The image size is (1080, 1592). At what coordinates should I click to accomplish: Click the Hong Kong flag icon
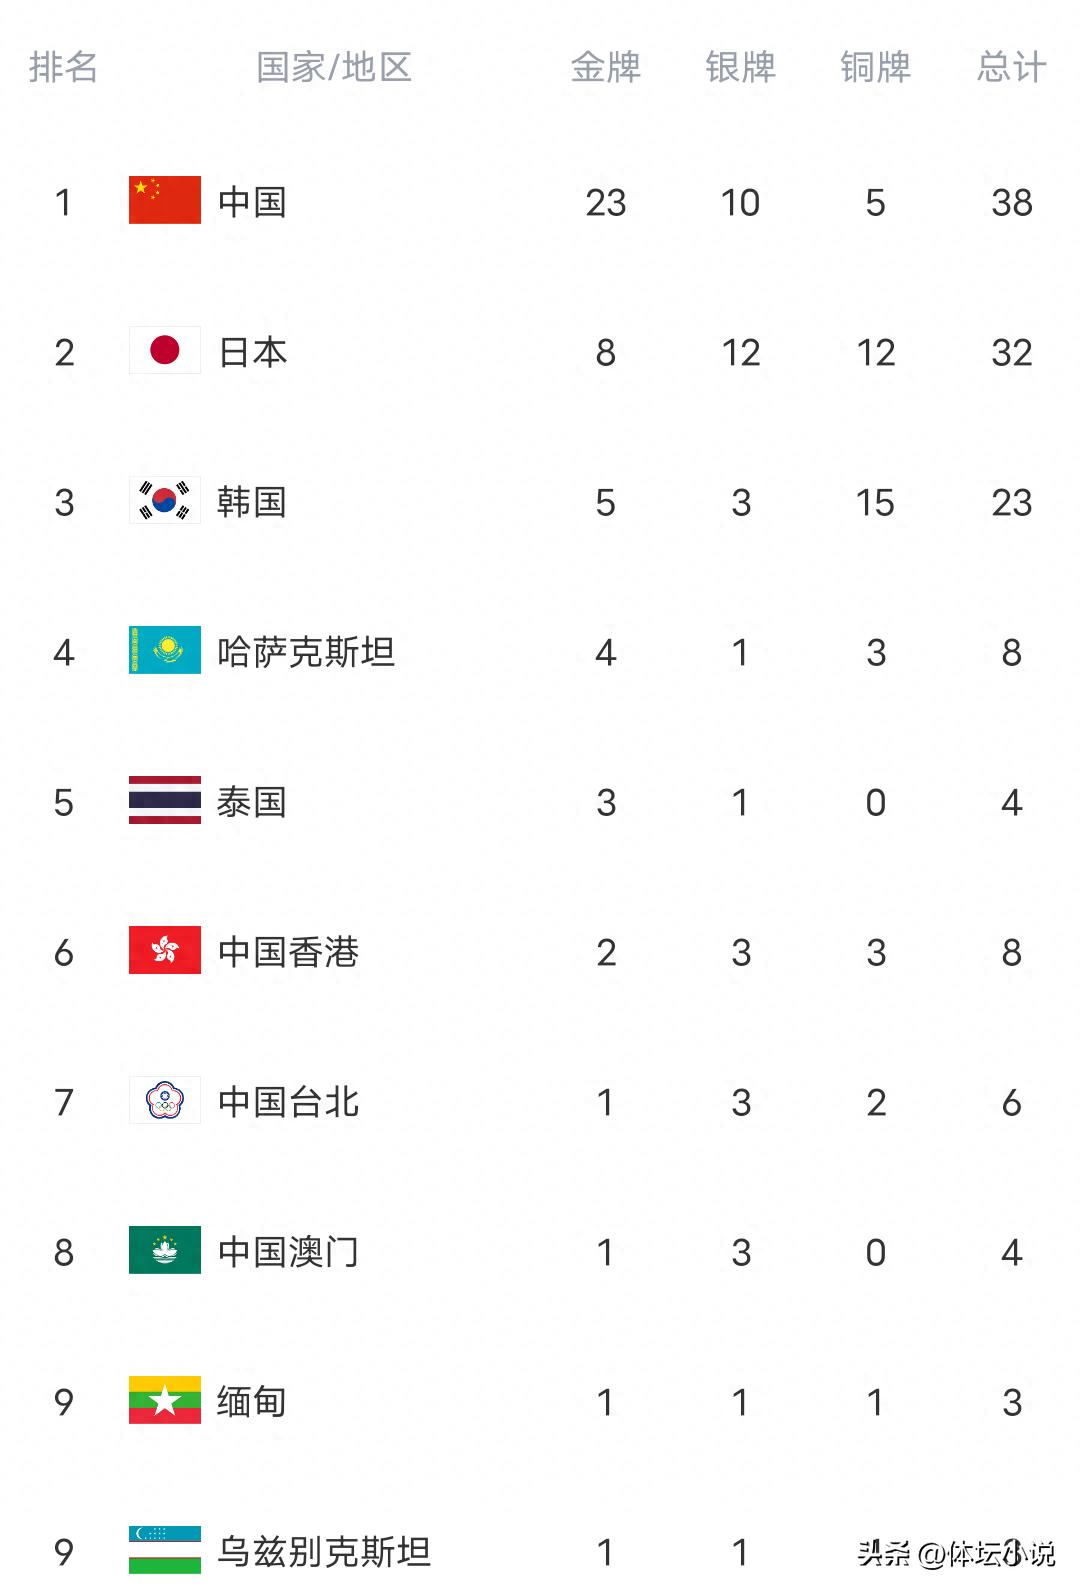pyautogui.click(x=165, y=950)
